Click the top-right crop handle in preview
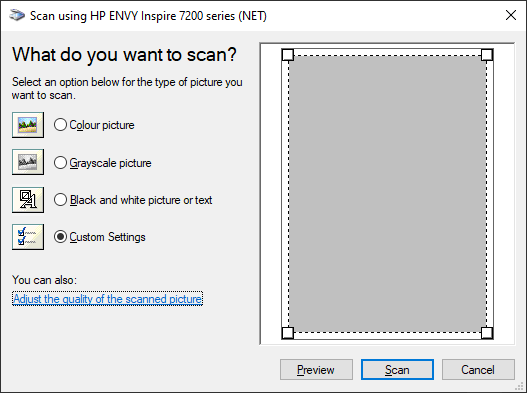527x393 pixels. click(487, 55)
